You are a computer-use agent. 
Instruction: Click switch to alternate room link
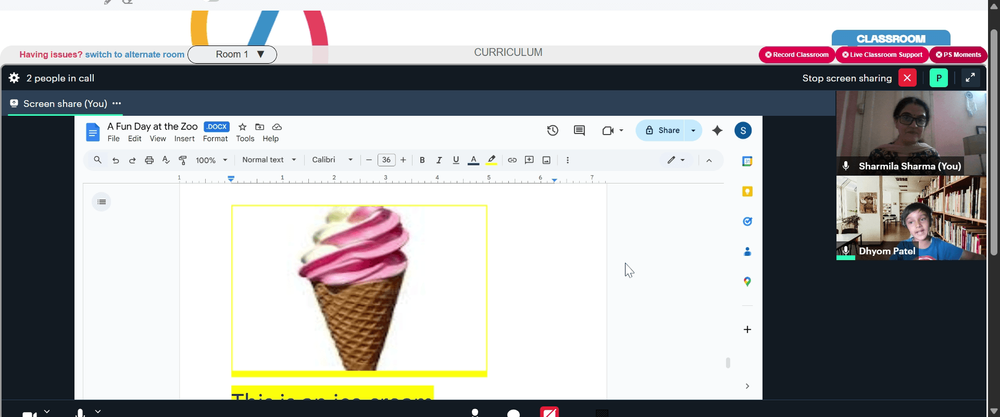coord(135,55)
